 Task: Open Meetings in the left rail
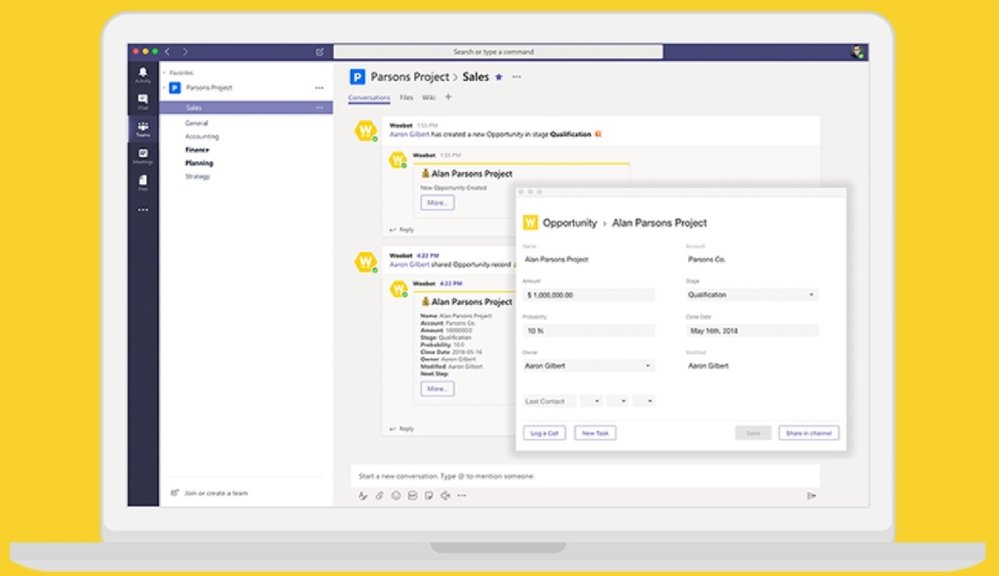click(x=143, y=156)
